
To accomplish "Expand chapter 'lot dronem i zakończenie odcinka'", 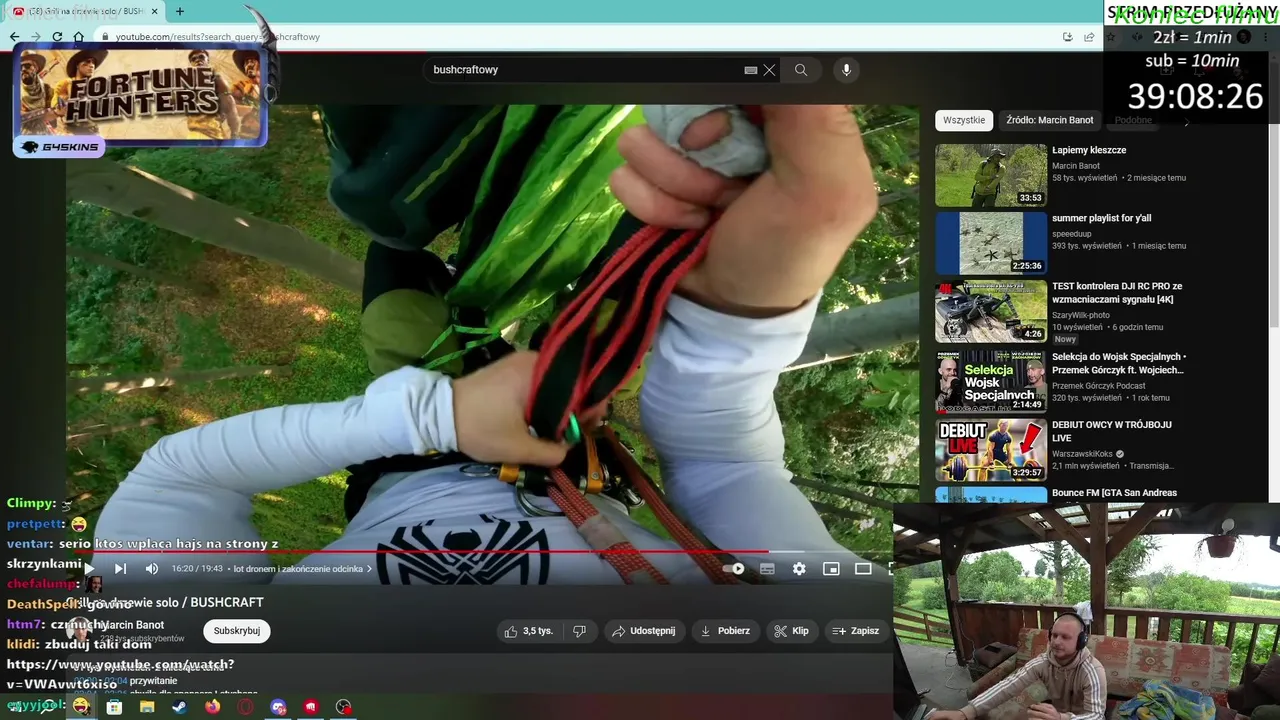I will coord(302,569).
